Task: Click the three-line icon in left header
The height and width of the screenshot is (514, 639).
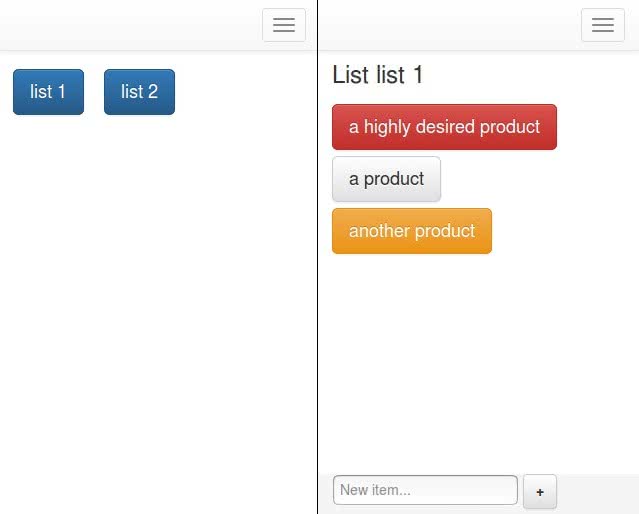Action: 284,25
